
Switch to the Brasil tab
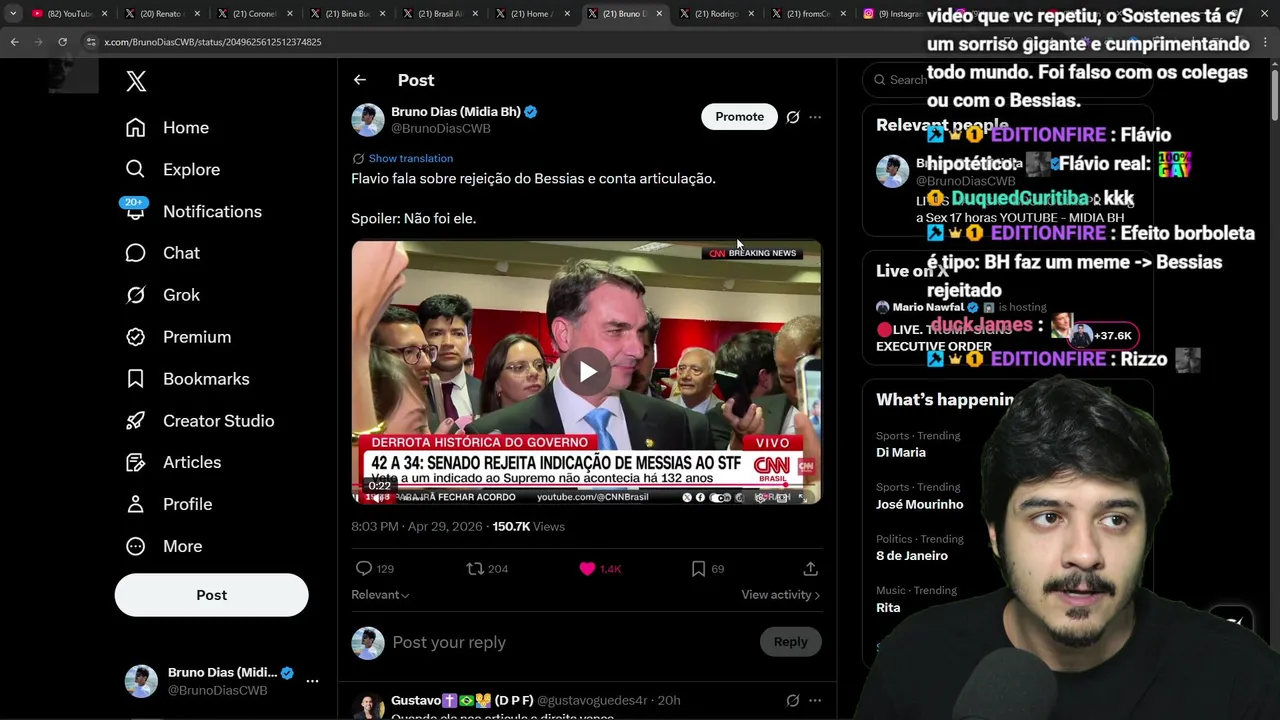coord(439,14)
